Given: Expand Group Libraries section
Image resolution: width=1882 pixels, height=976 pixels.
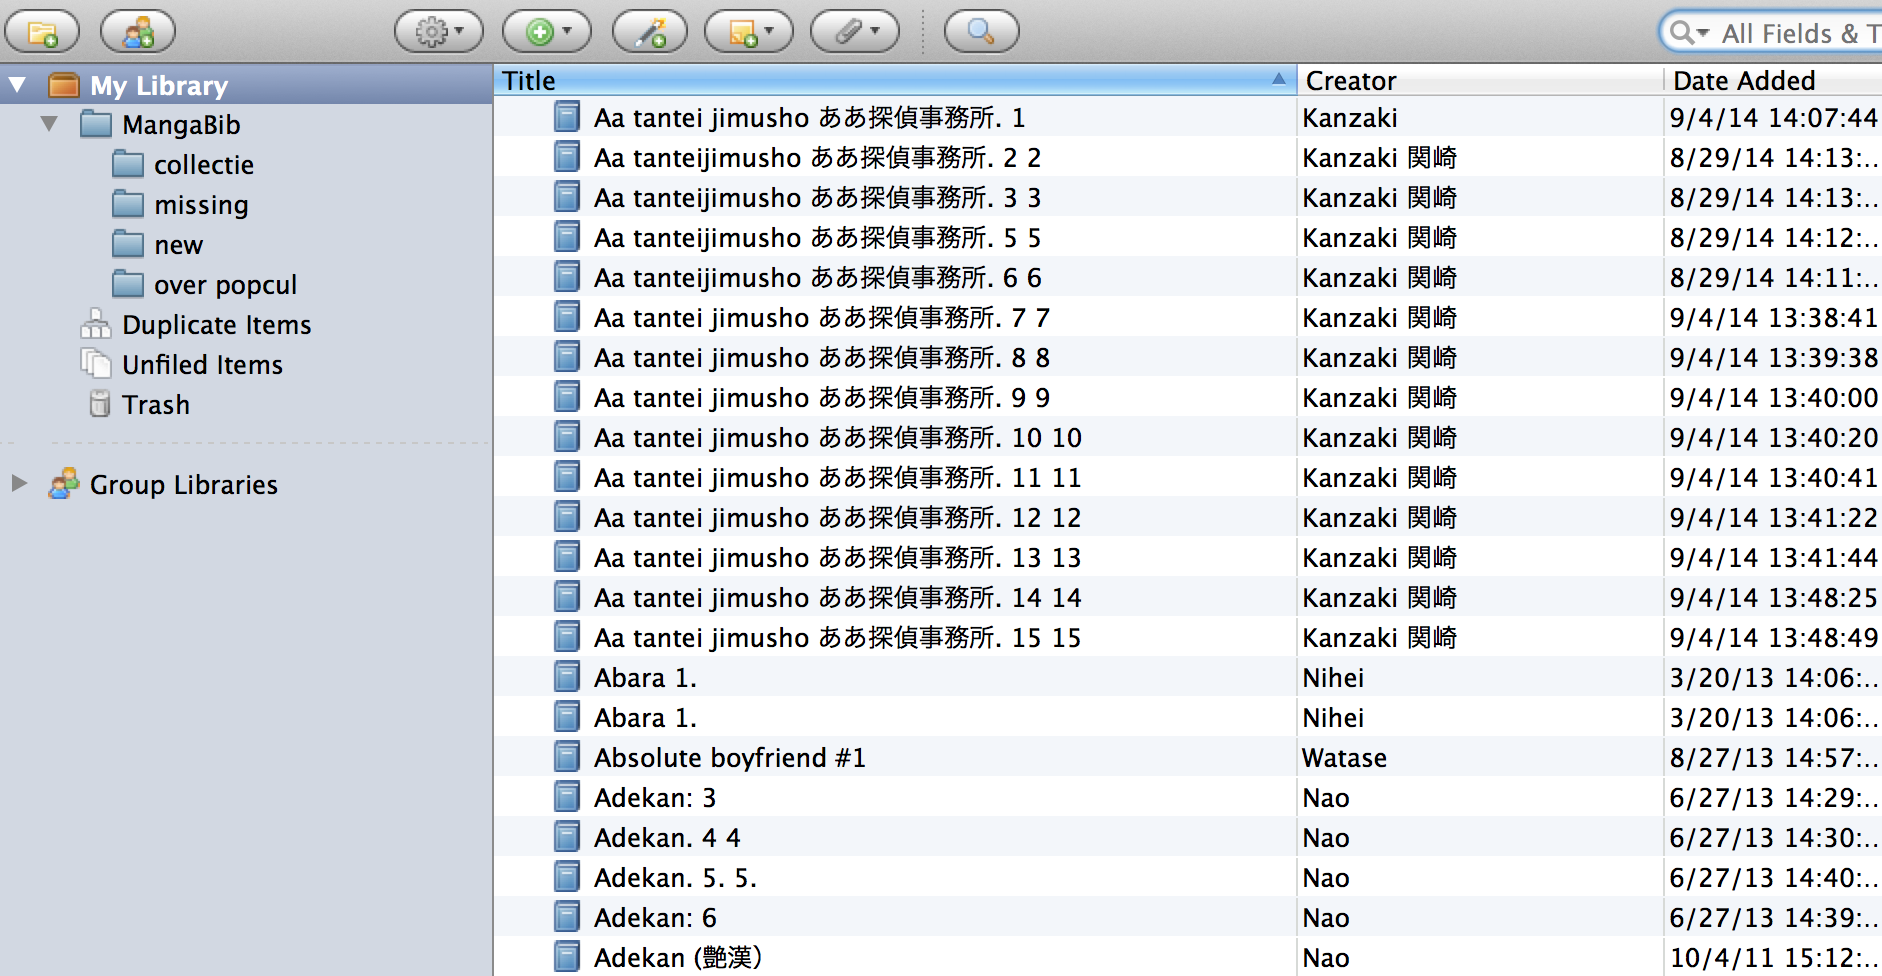Looking at the screenshot, I should (x=19, y=484).
